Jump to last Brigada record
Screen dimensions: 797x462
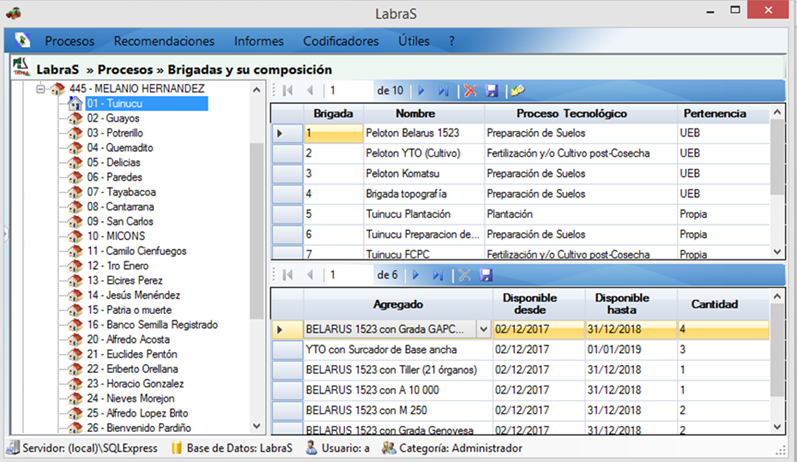443,90
